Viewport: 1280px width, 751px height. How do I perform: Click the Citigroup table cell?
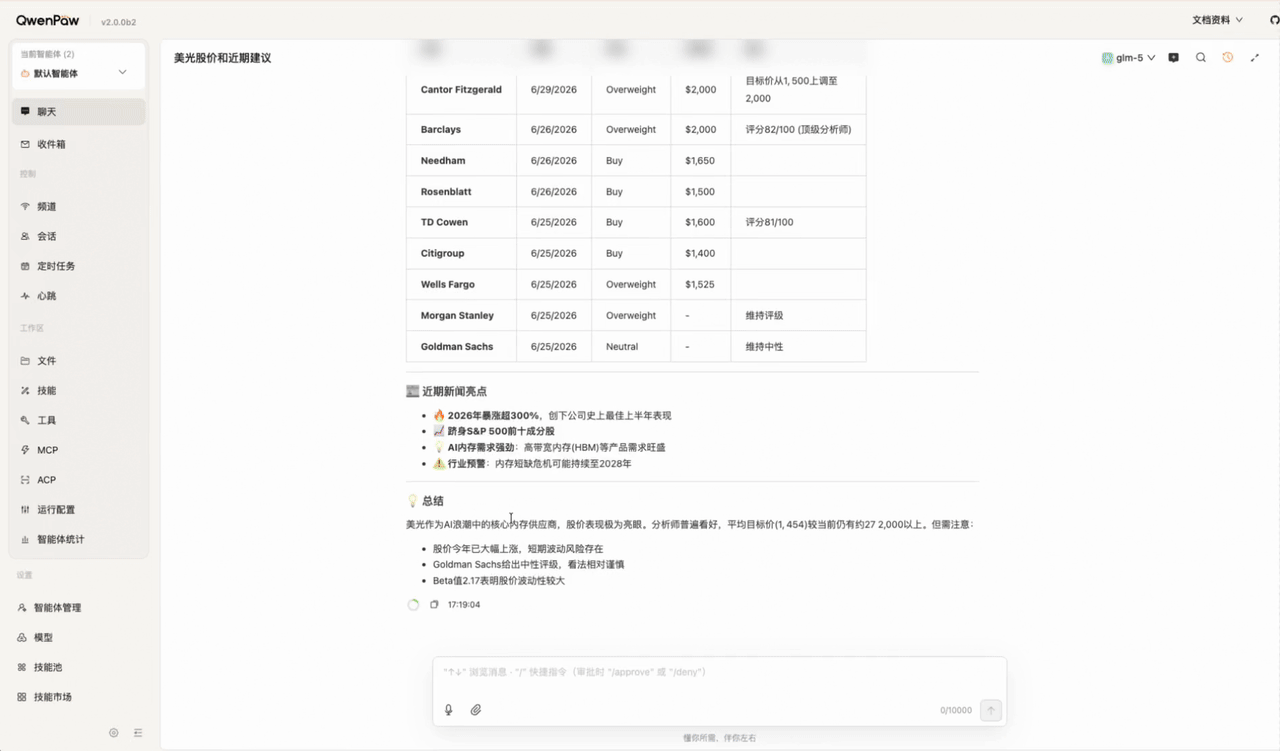click(462, 254)
